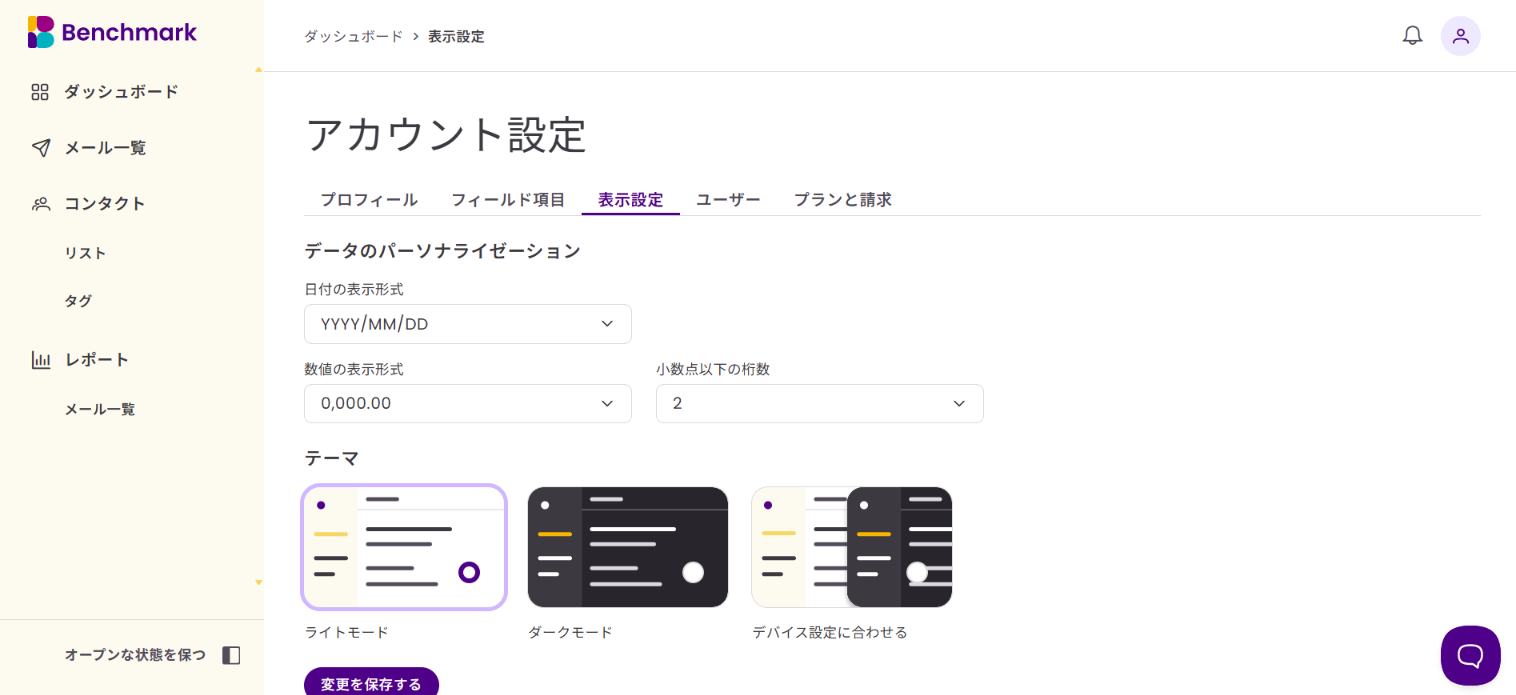Open メール一覧 under レポート

click(100, 409)
